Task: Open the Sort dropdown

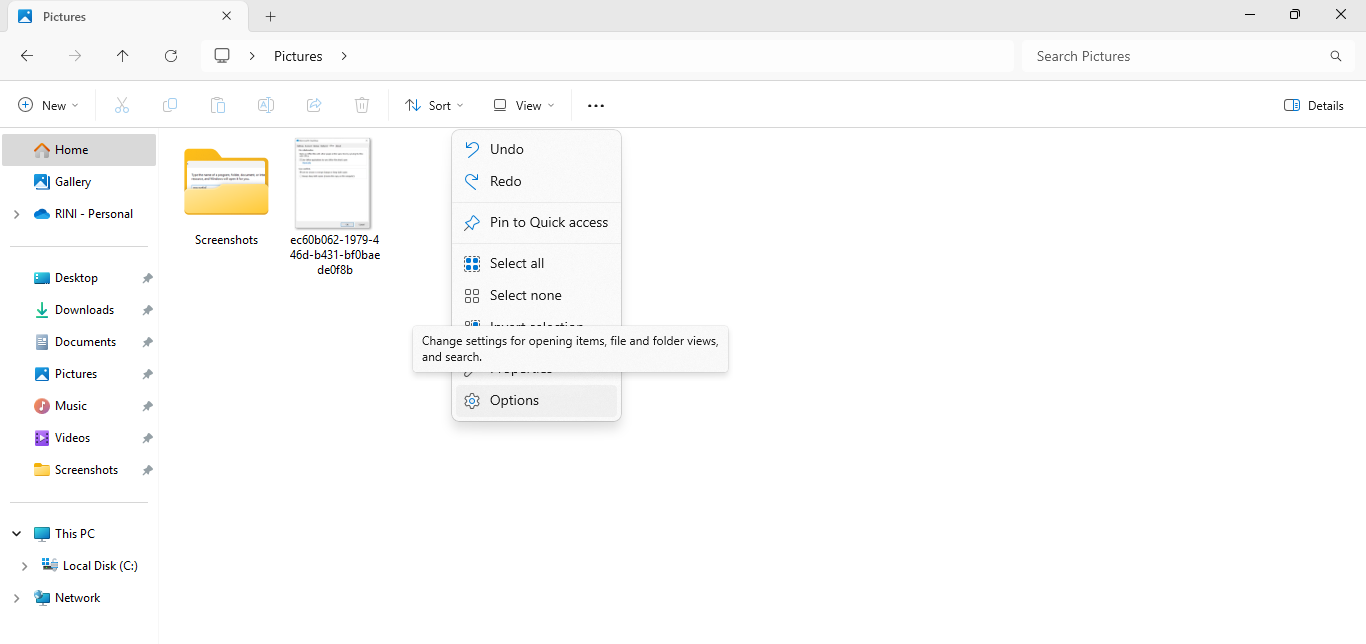Action: (x=435, y=105)
